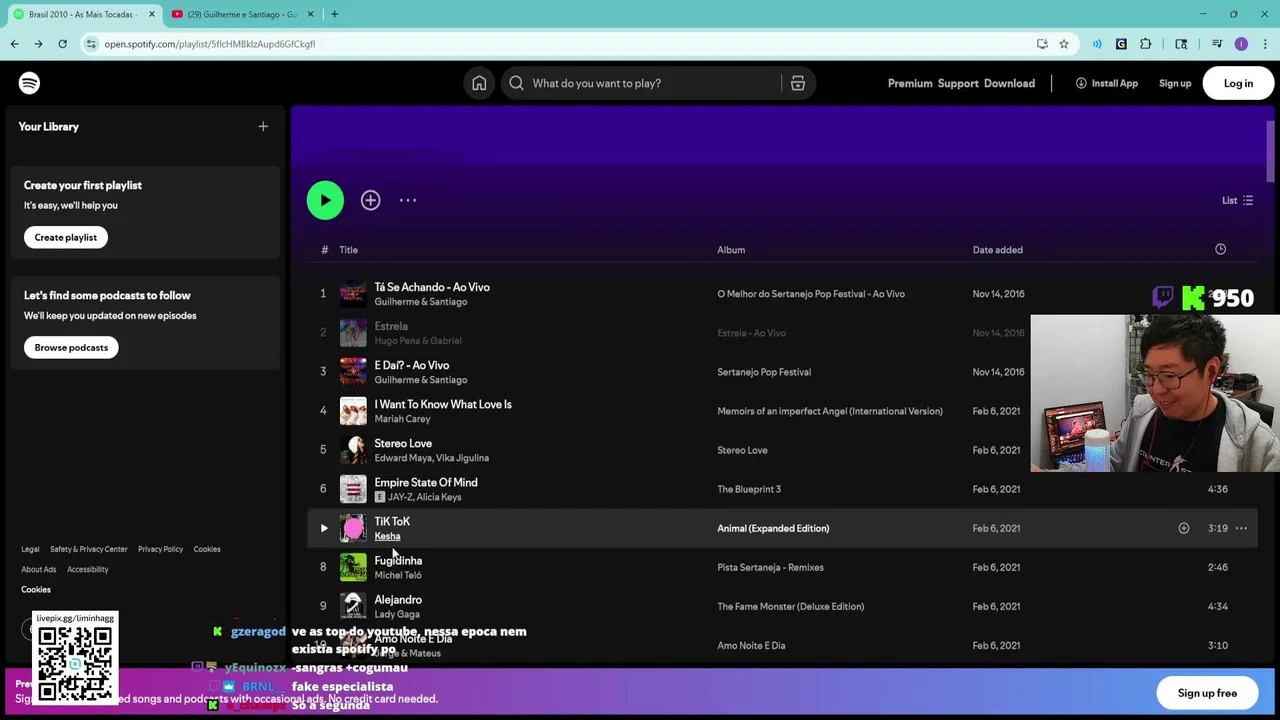This screenshot has width=1280, height=720.
Task: Sort by Title column header
Action: coord(348,250)
